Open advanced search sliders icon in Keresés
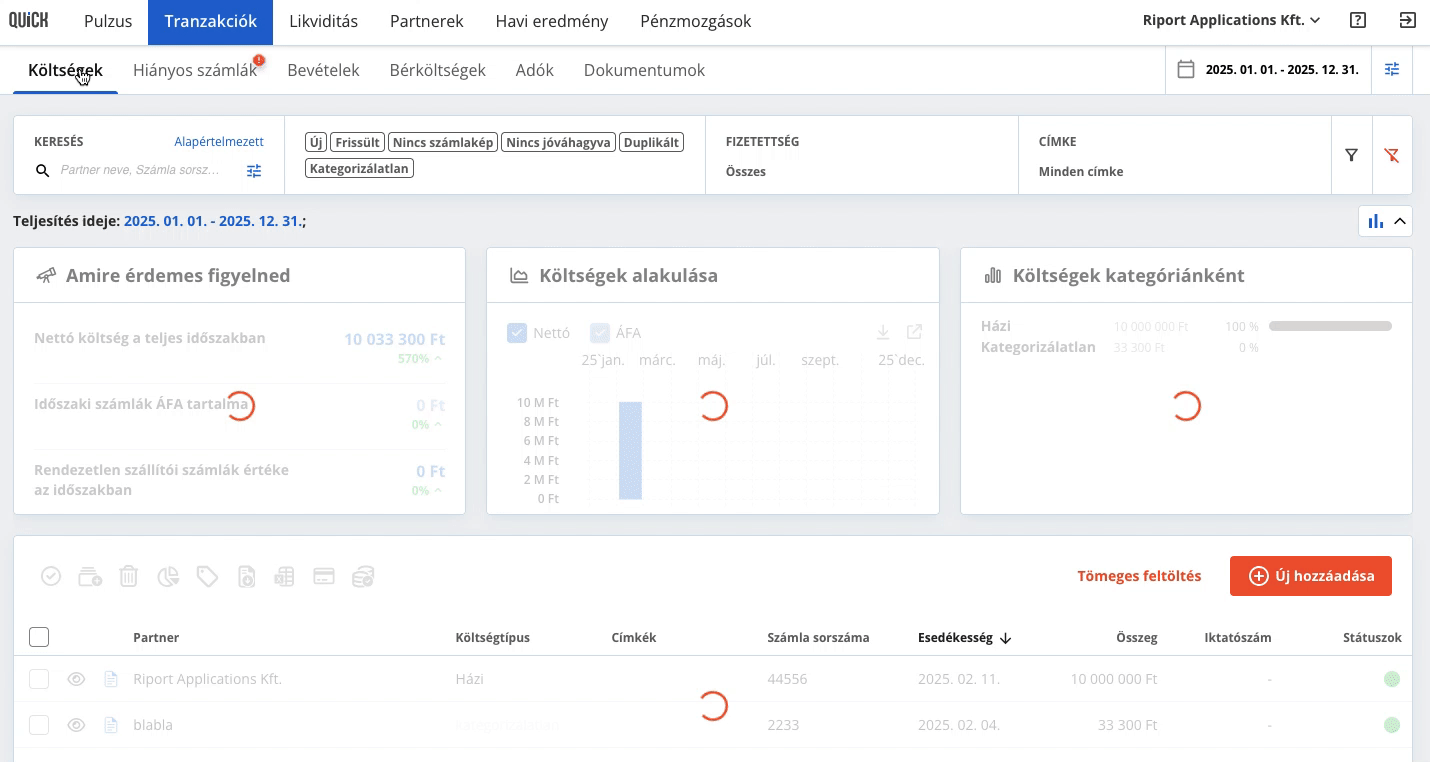The height and width of the screenshot is (762, 1430). coord(254,171)
